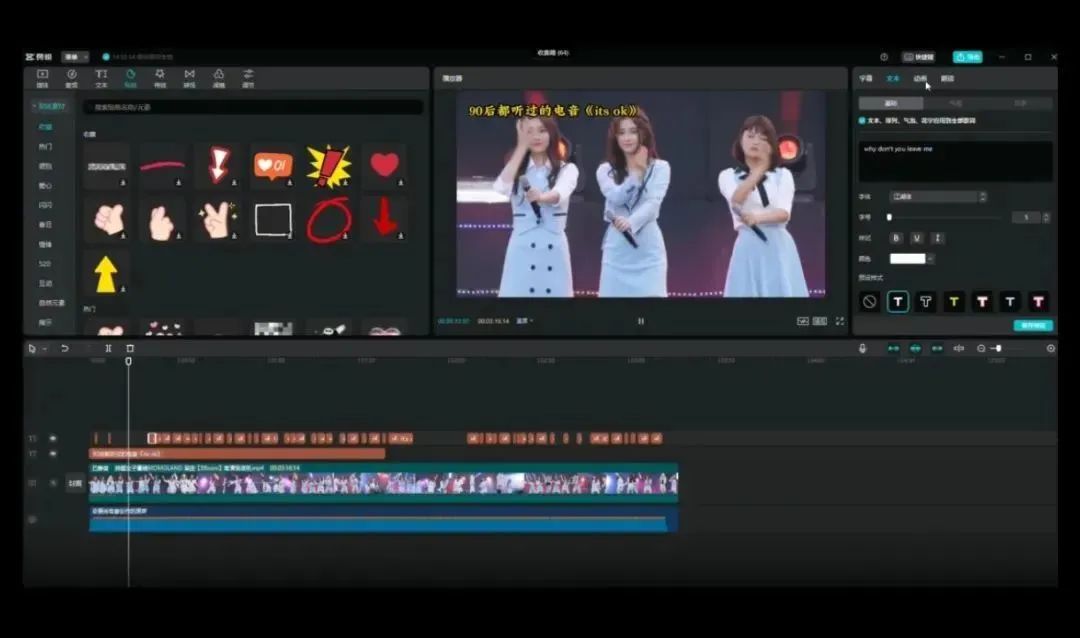Select the orange heart like-bubble sticker
Image resolution: width=1080 pixels, height=638 pixels.
(273, 165)
